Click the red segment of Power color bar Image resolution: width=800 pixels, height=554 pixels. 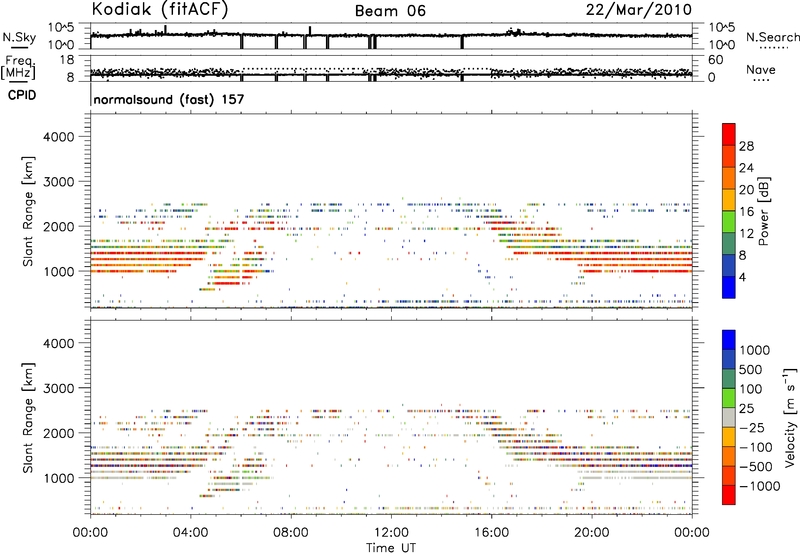click(729, 134)
